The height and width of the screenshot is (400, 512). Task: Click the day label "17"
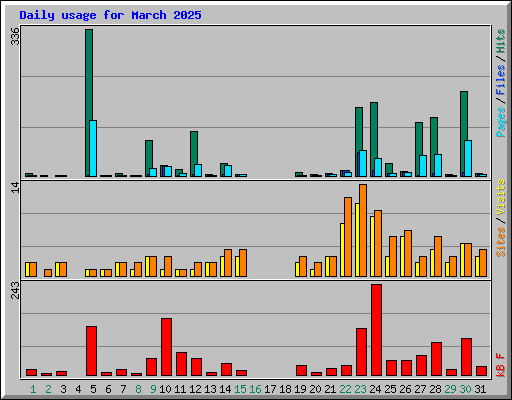tap(270, 389)
